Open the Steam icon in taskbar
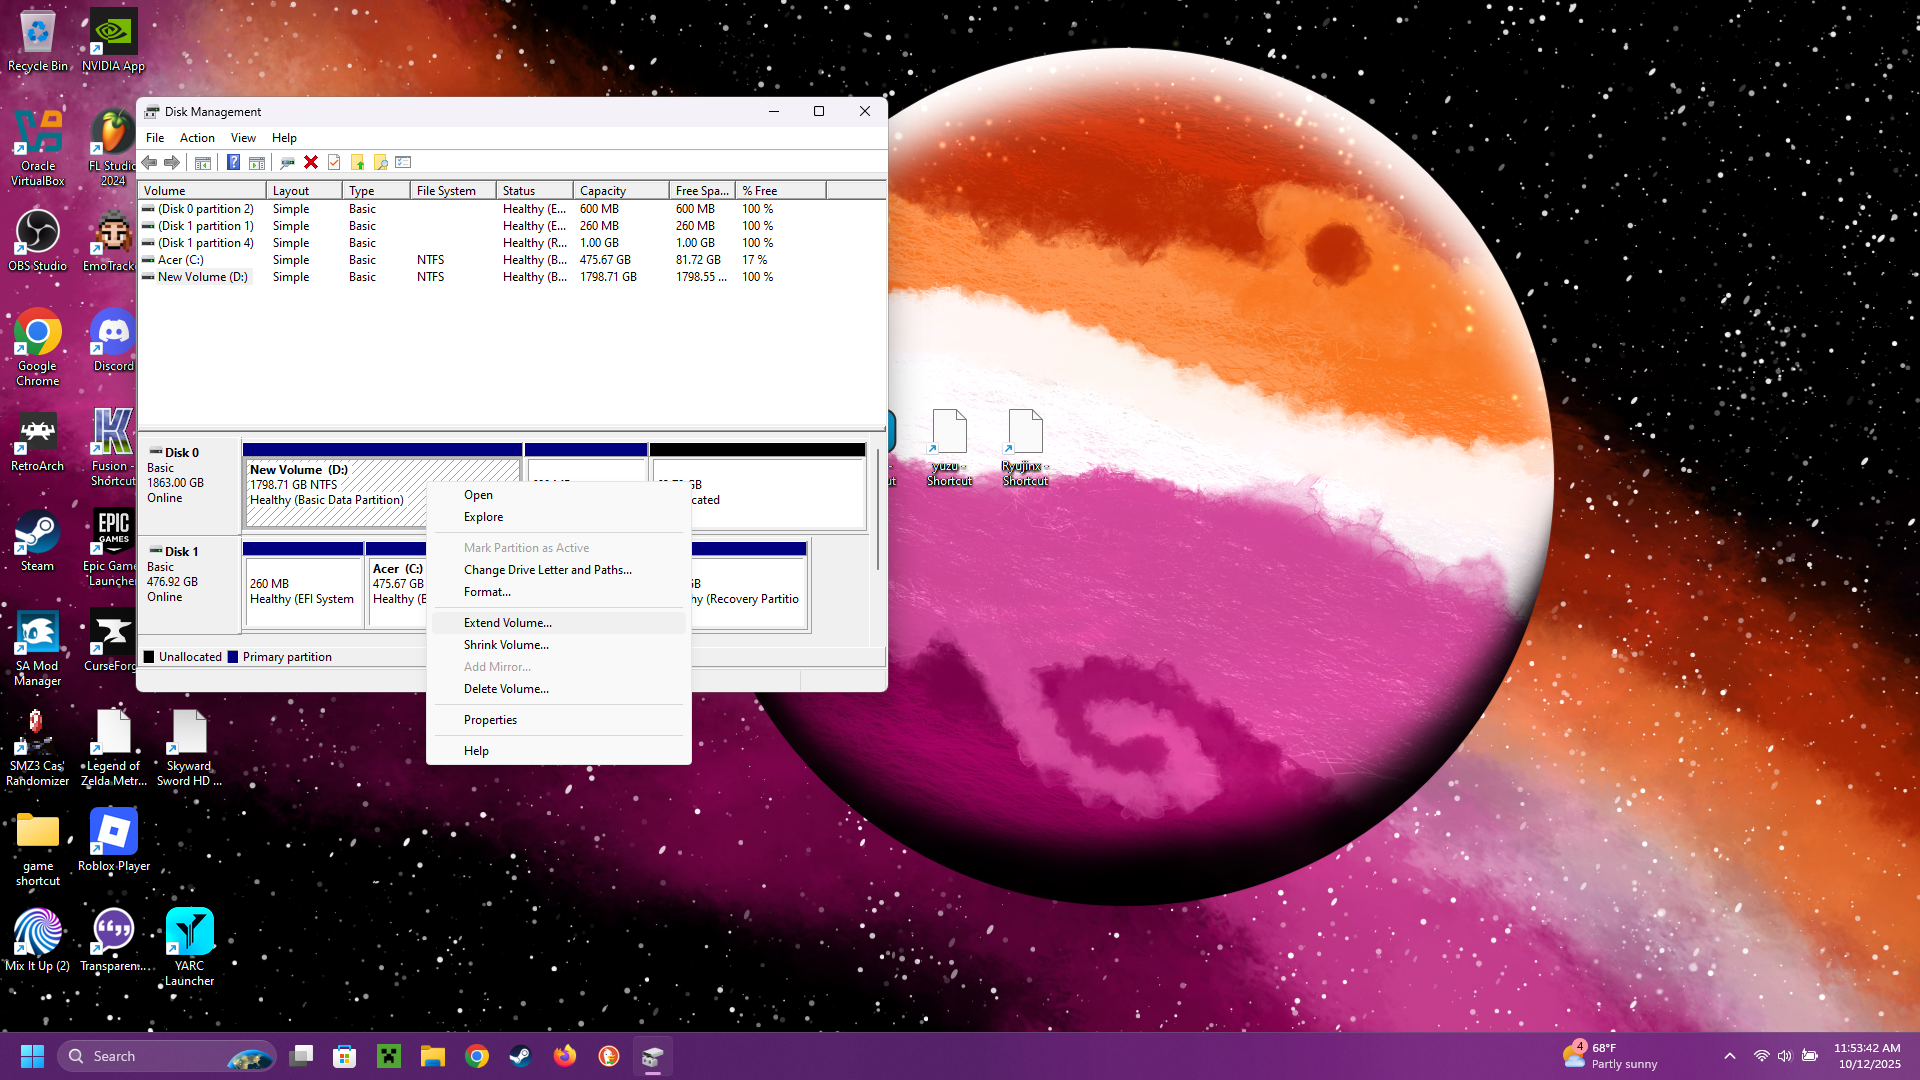 tap(520, 1056)
